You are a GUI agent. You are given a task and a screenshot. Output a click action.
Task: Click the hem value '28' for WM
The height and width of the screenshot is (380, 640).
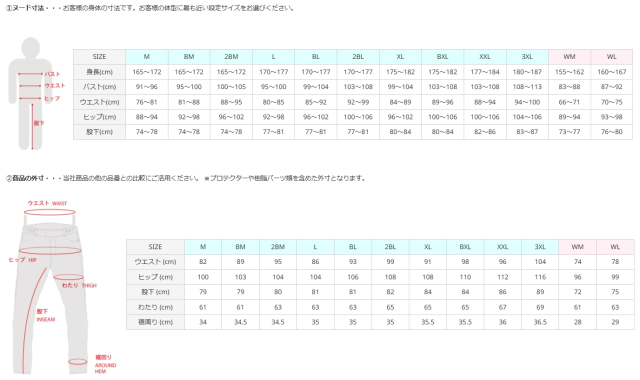click(577, 322)
